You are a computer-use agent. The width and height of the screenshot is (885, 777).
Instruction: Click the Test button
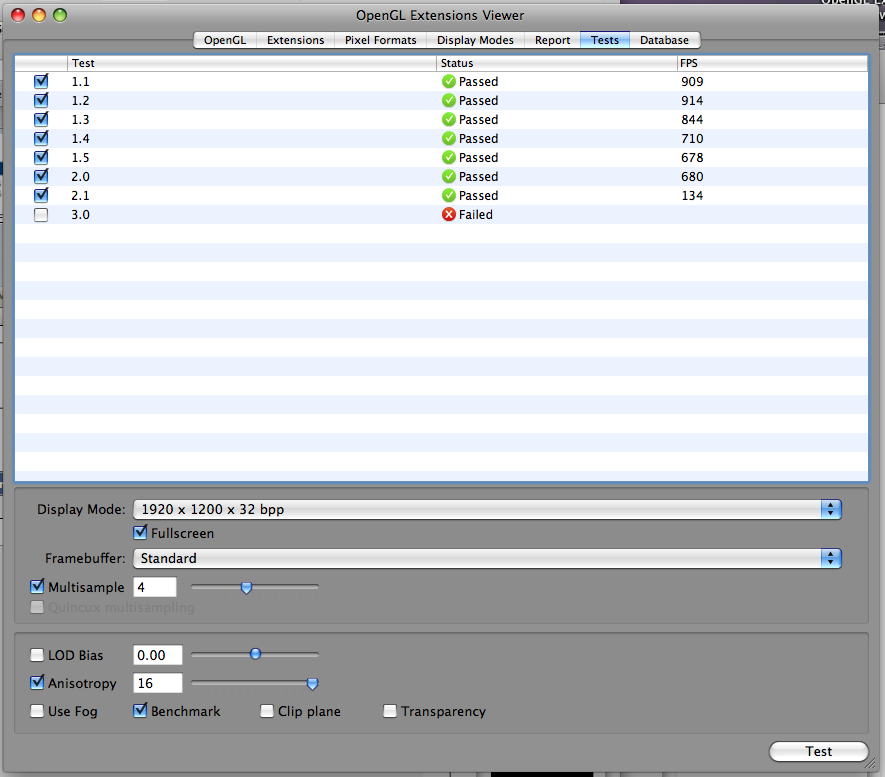pyautogui.click(x=818, y=752)
